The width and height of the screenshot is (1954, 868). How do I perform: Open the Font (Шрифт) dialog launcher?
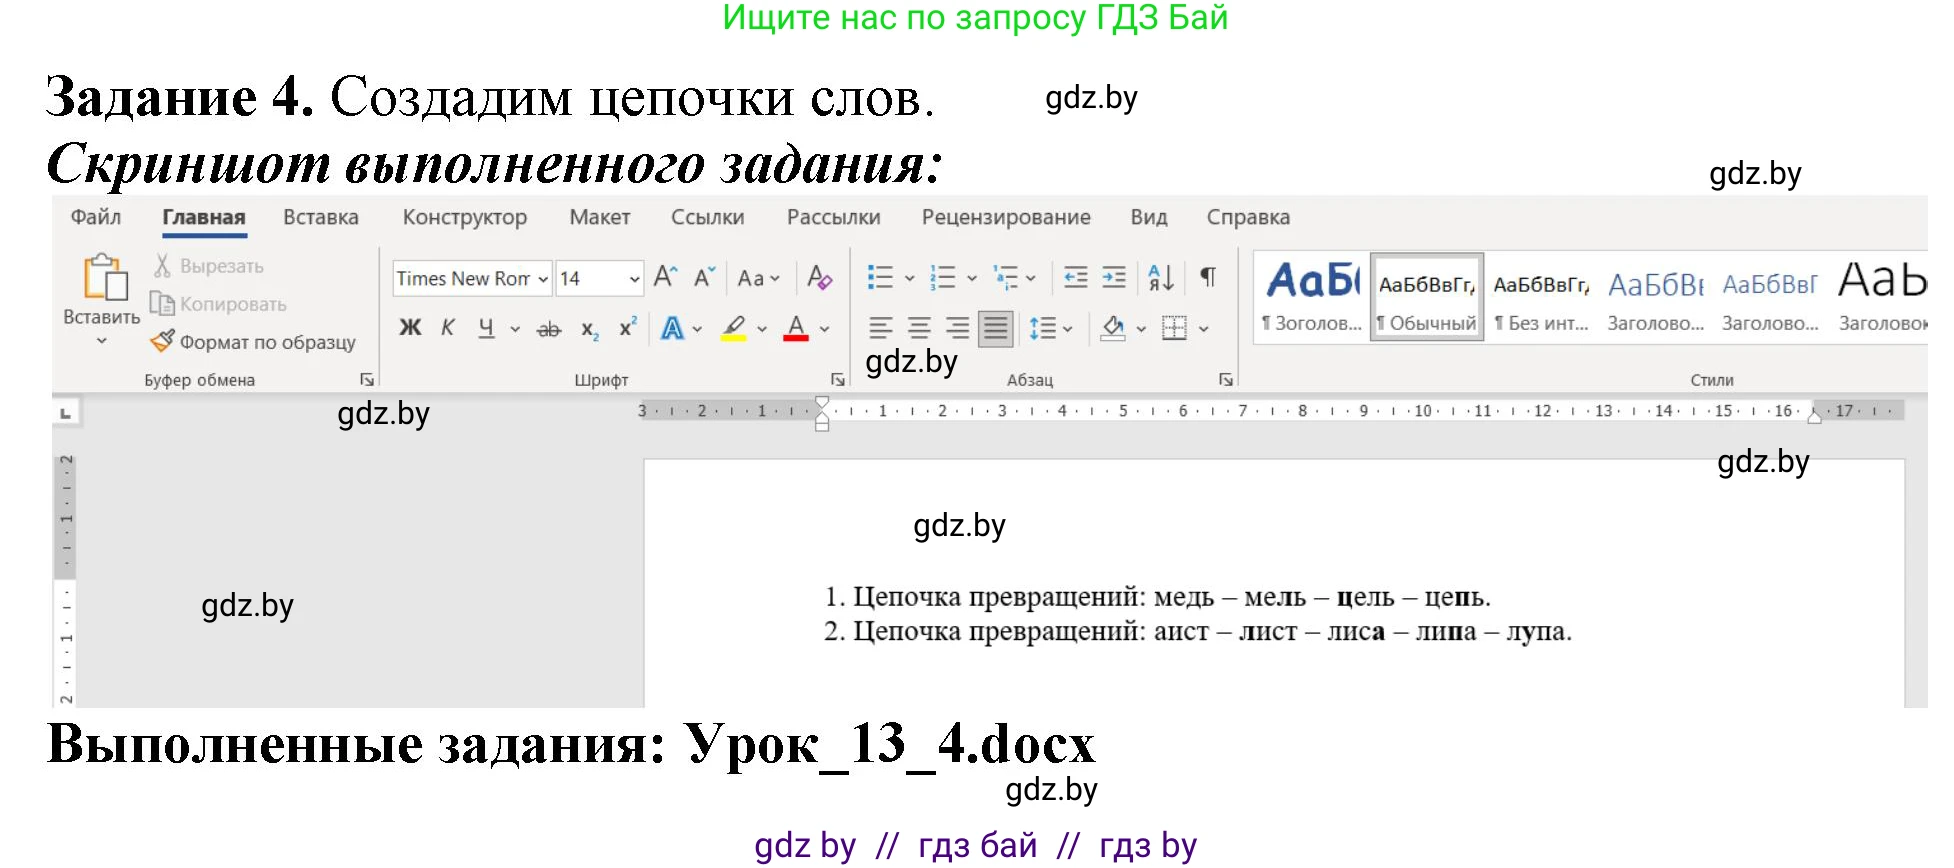838,380
